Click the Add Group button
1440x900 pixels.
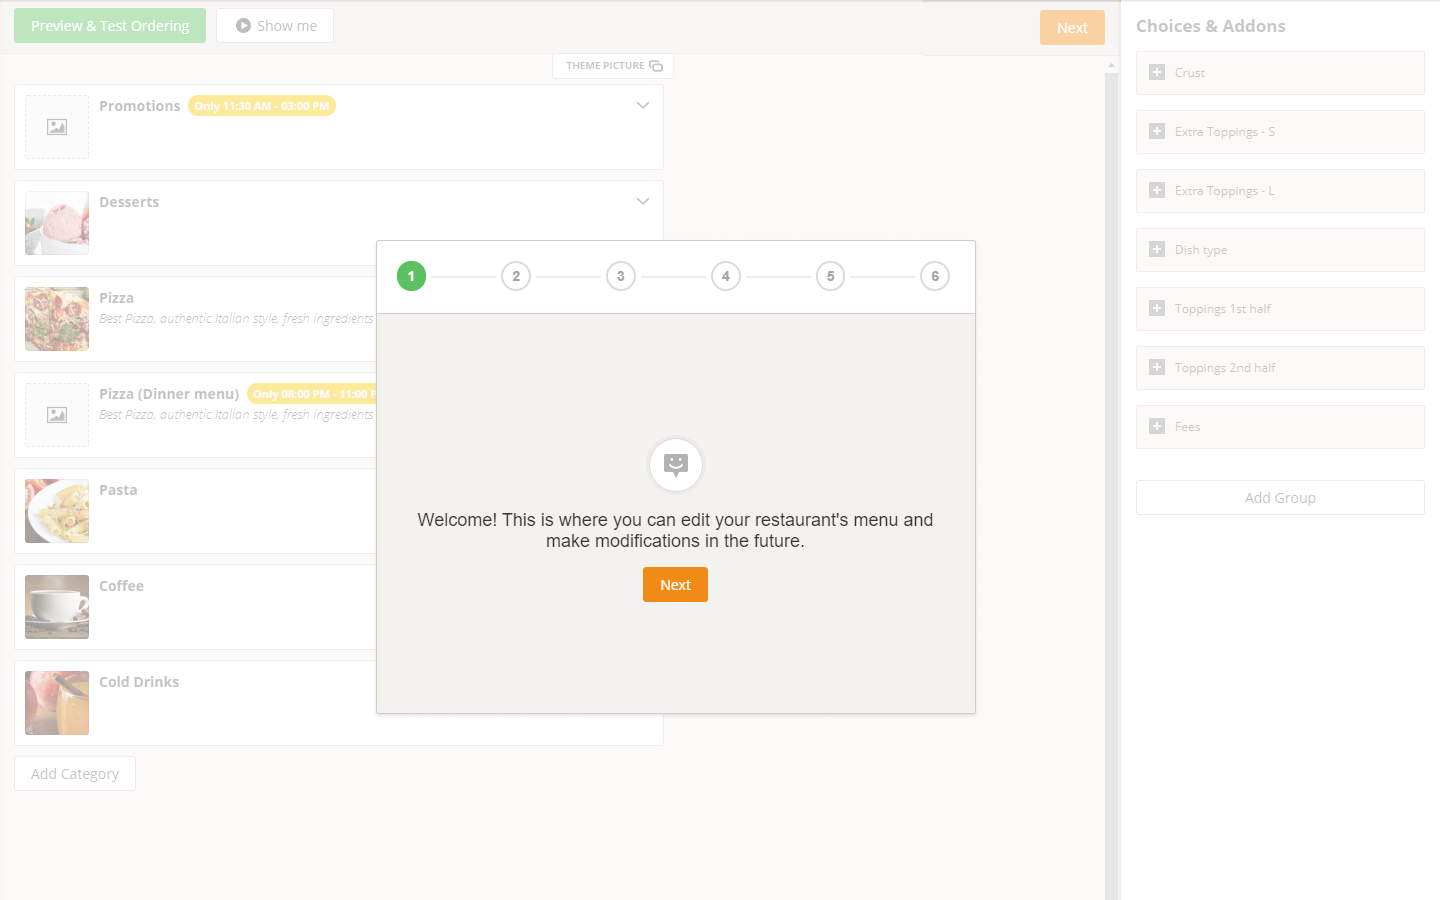[1280, 498]
